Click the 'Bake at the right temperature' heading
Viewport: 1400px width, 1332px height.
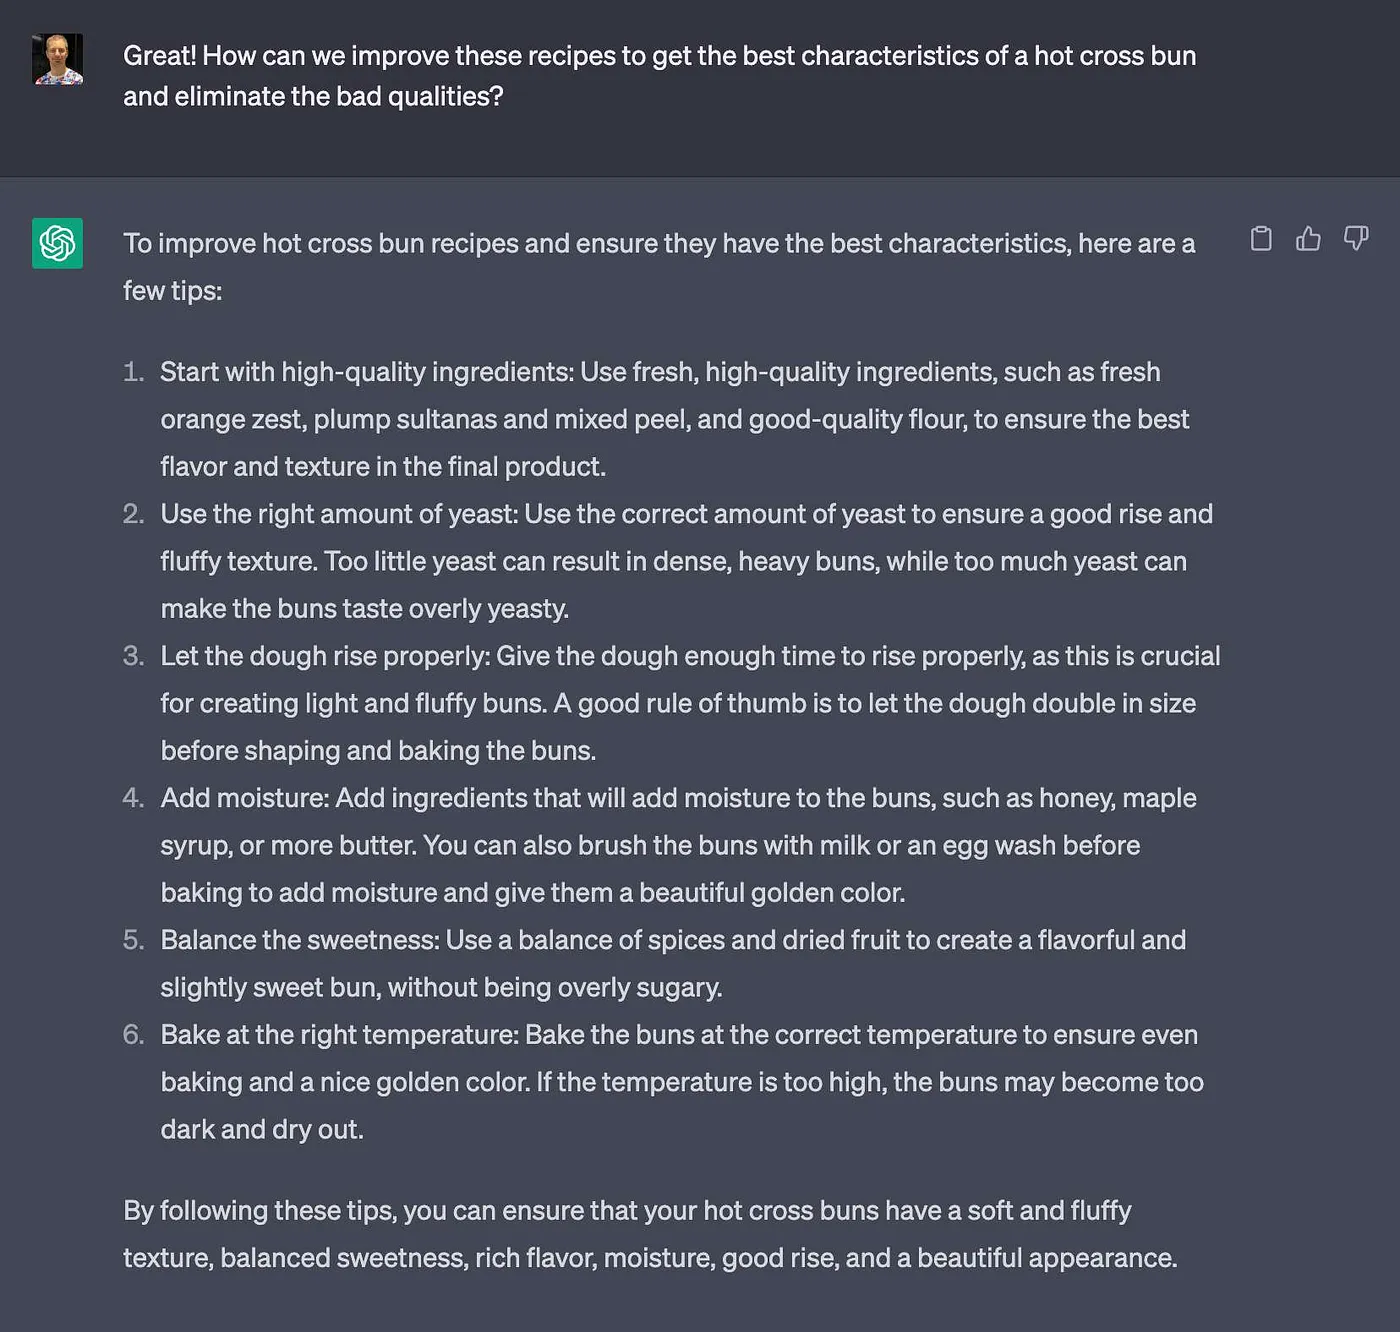coord(339,1034)
